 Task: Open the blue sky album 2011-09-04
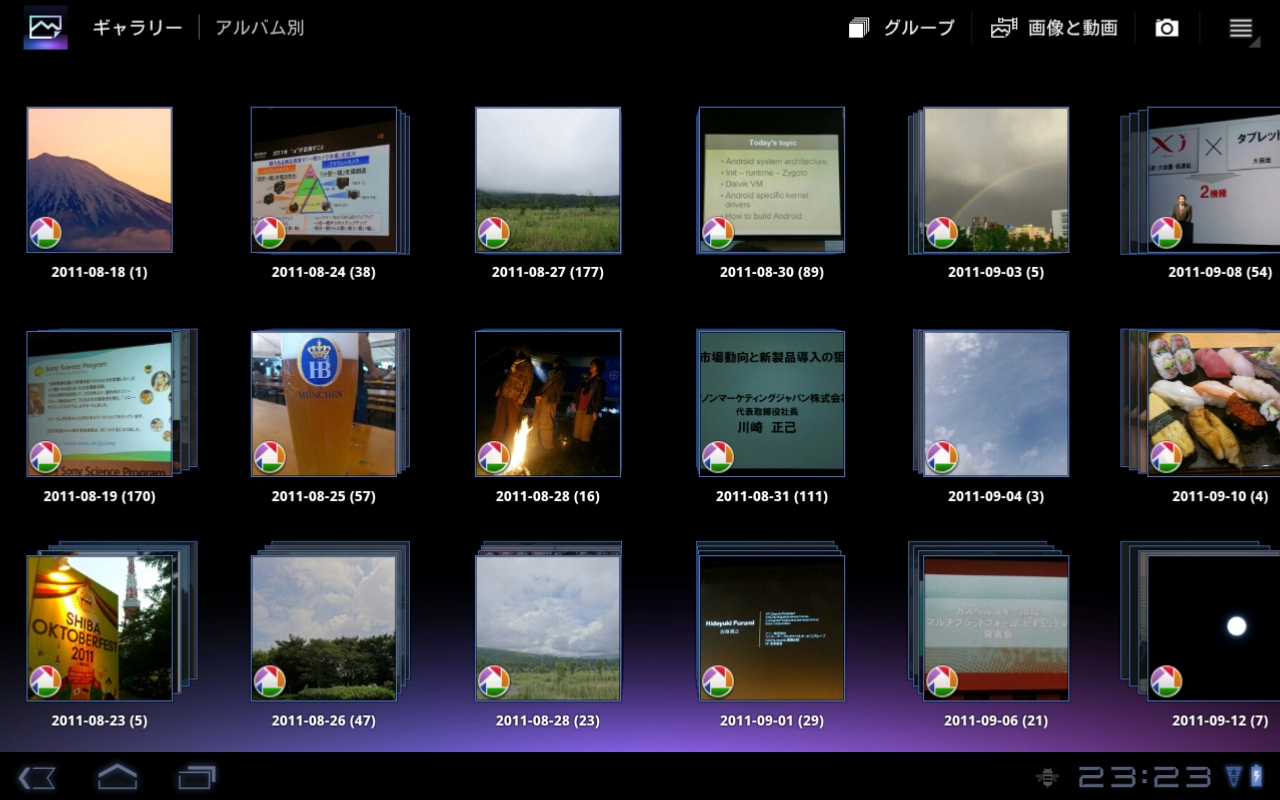pos(996,404)
